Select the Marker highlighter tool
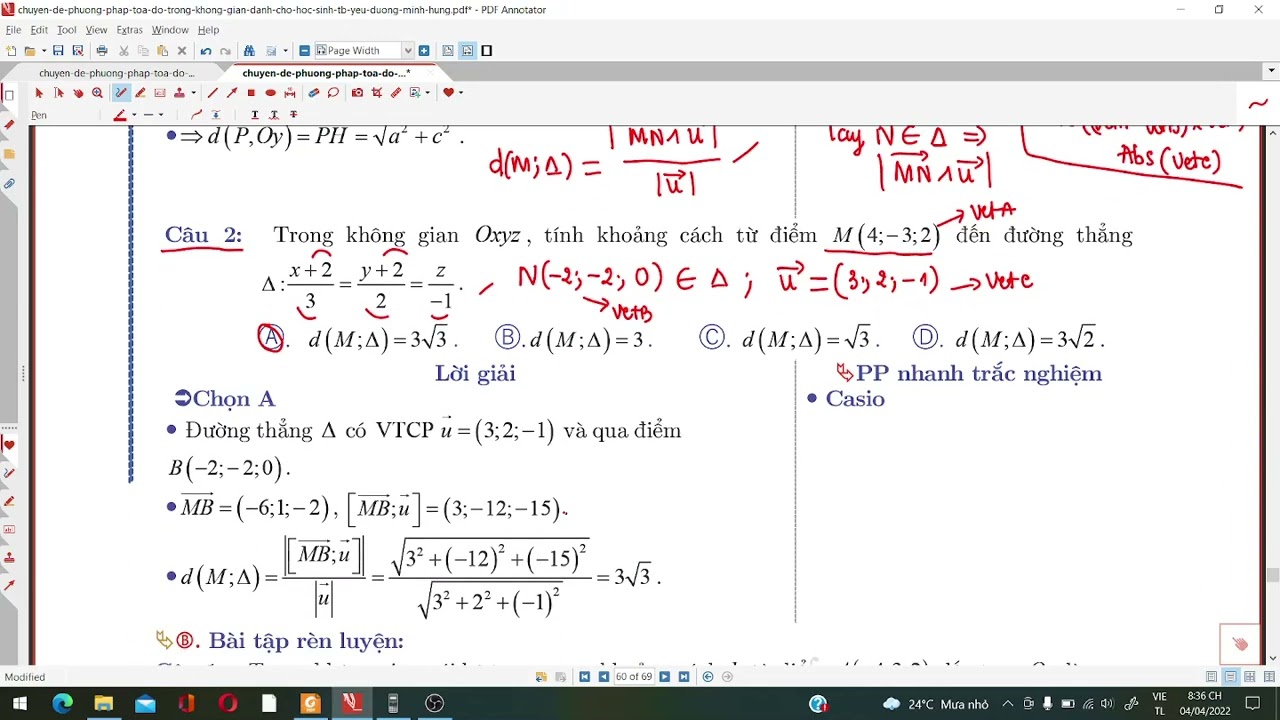 coord(140,93)
